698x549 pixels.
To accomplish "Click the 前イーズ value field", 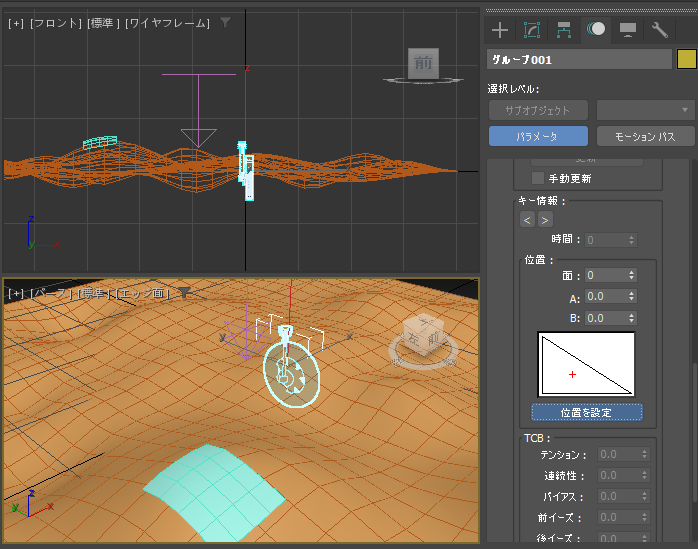I will (618, 517).
